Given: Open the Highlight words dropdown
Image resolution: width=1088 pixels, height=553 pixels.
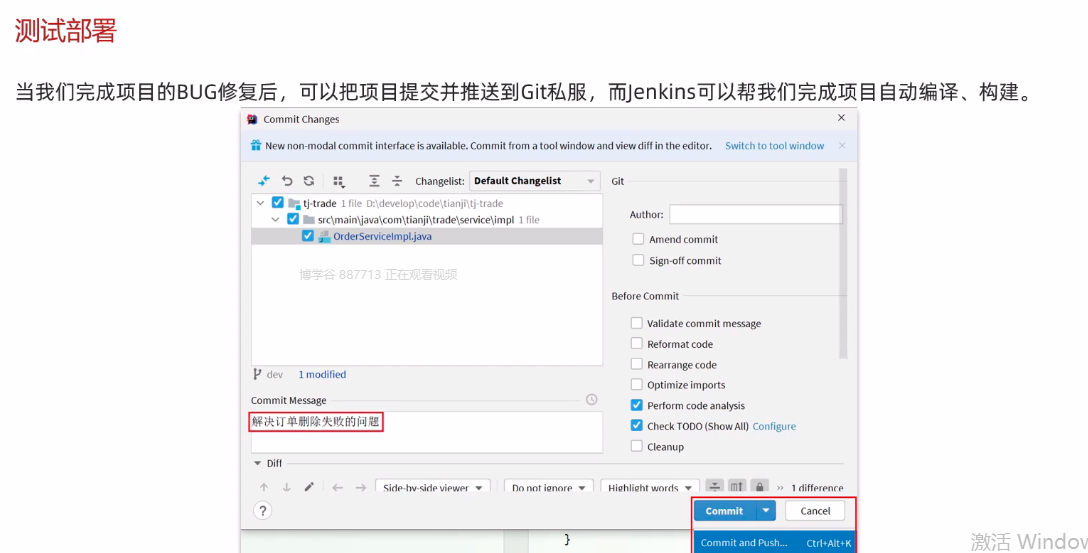Looking at the screenshot, I should (x=650, y=487).
